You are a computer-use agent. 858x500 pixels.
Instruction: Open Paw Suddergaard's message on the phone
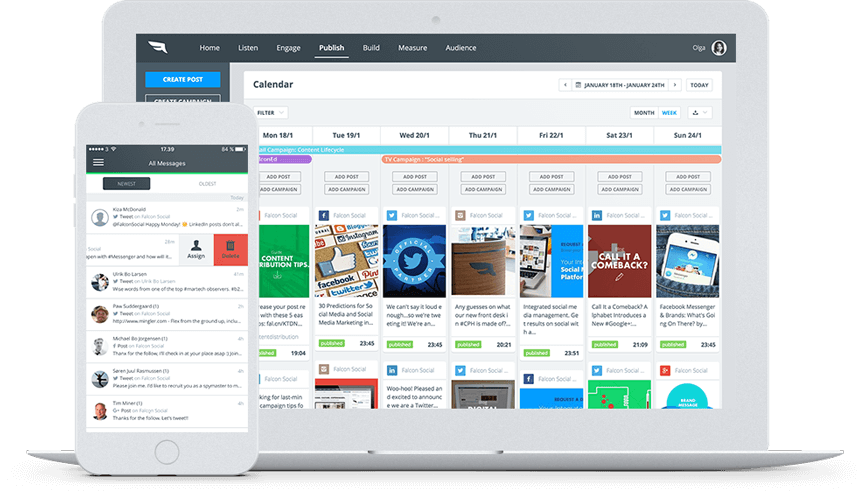(x=167, y=315)
